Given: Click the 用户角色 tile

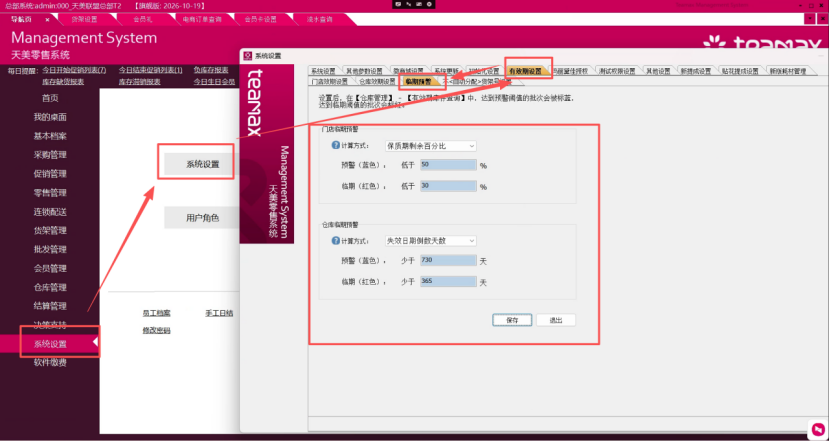Looking at the screenshot, I should point(202,217).
